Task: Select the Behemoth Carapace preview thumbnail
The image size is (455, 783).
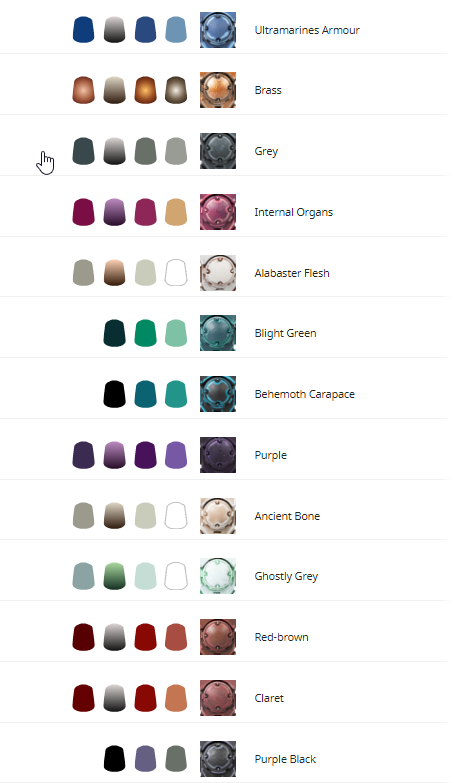Action: pos(218,394)
